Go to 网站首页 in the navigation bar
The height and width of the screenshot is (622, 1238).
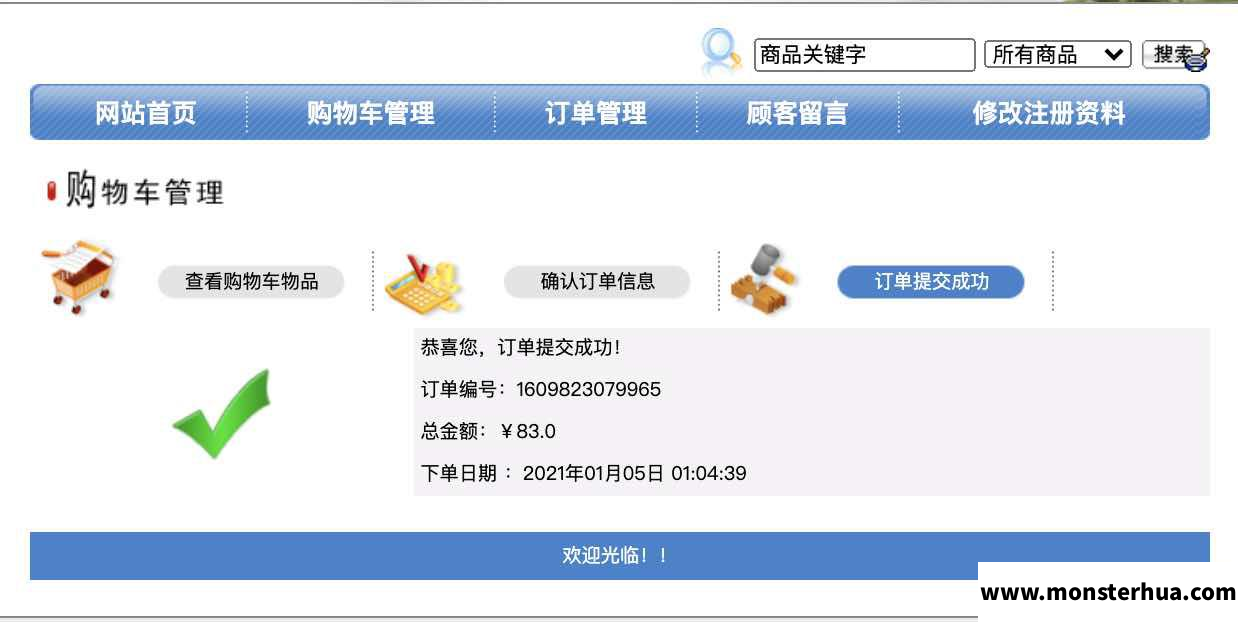[x=145, y=113]
